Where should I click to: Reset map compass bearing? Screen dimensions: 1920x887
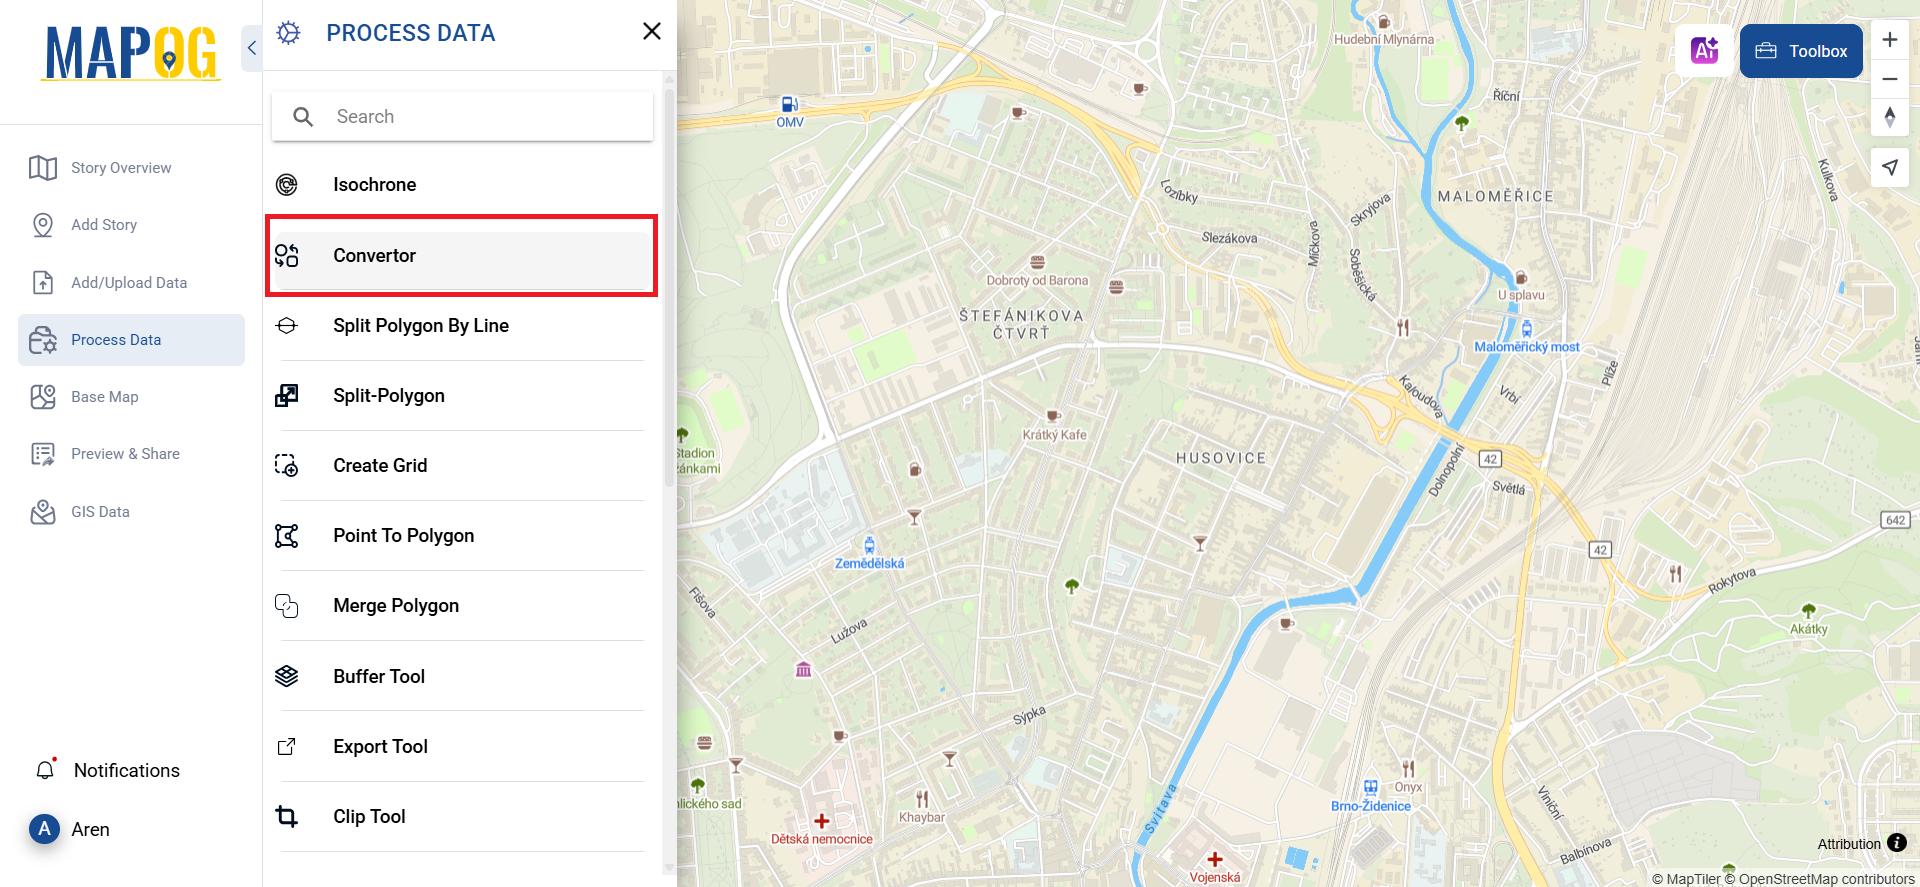pyautogui.click(x=1889, y=117)
